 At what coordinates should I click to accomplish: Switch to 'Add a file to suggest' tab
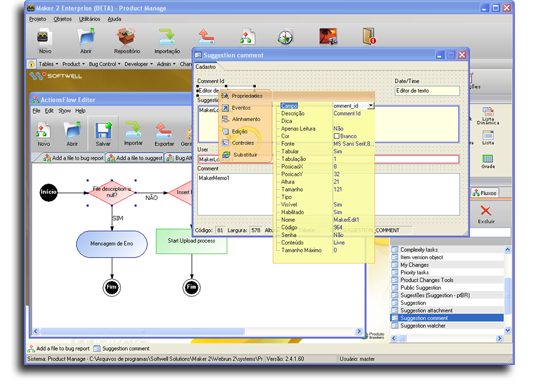coord(135,158)
